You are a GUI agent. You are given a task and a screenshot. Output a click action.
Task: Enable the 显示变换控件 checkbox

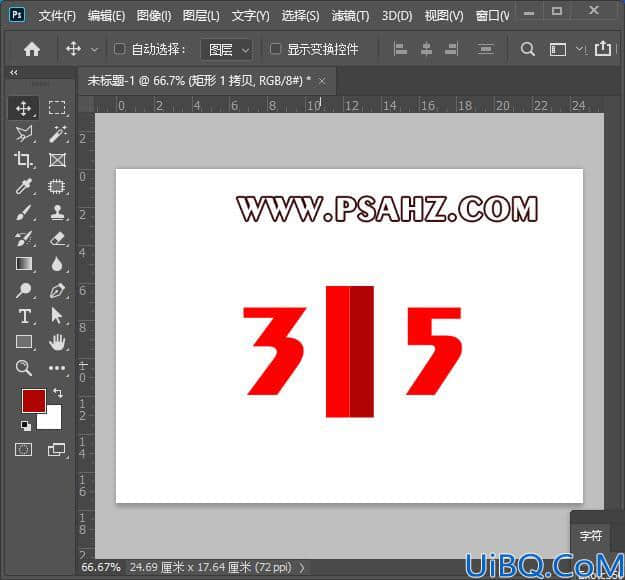(x=275, y=49)
